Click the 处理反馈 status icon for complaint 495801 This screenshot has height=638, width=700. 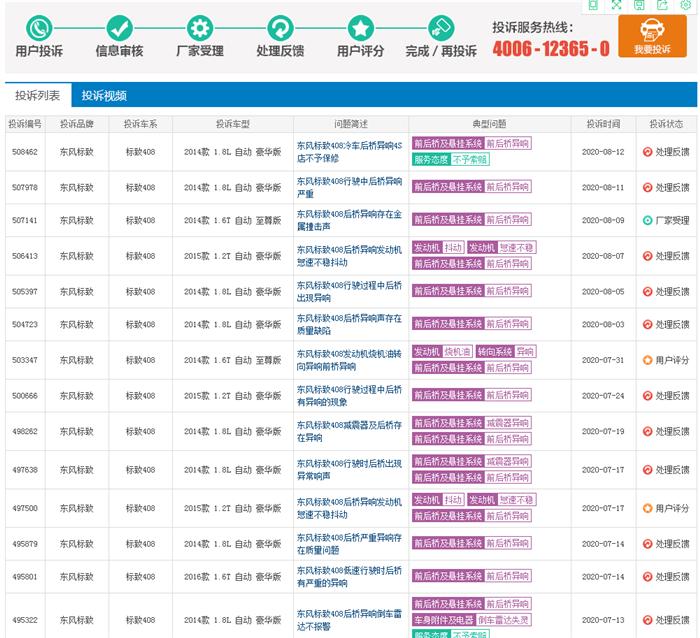pos(647,577)
